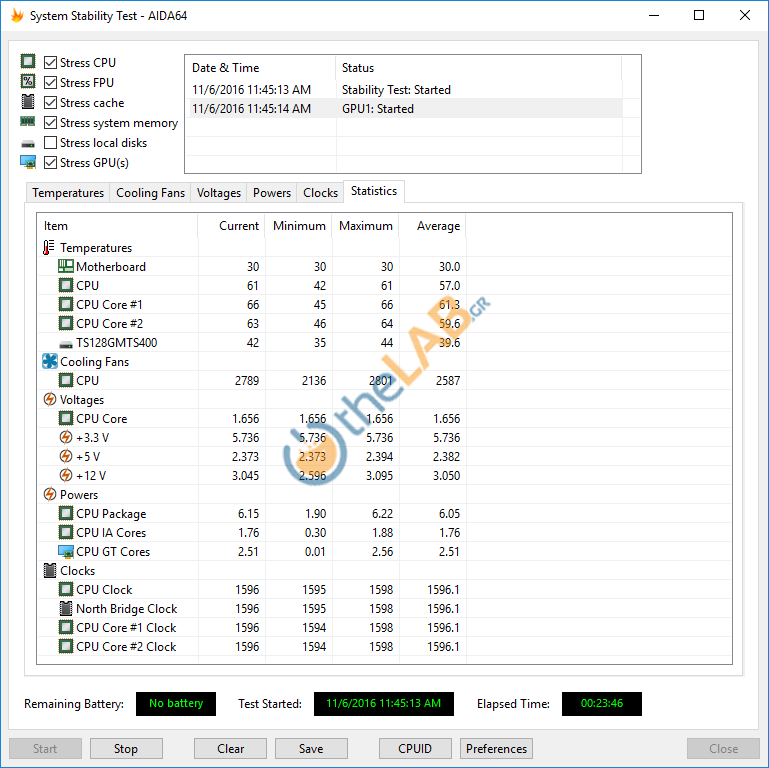Click the CPU Clock row icon
The image size is (769, 768).
pos(66,589)
